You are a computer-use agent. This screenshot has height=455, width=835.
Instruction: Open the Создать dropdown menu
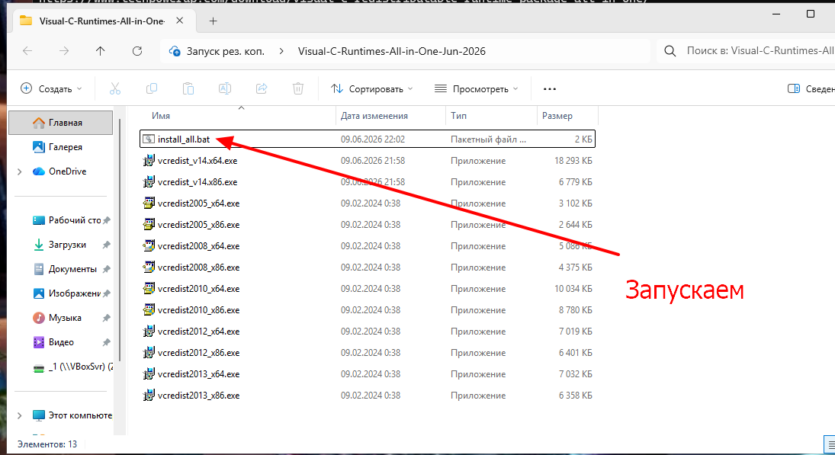(x=51, y=89)
